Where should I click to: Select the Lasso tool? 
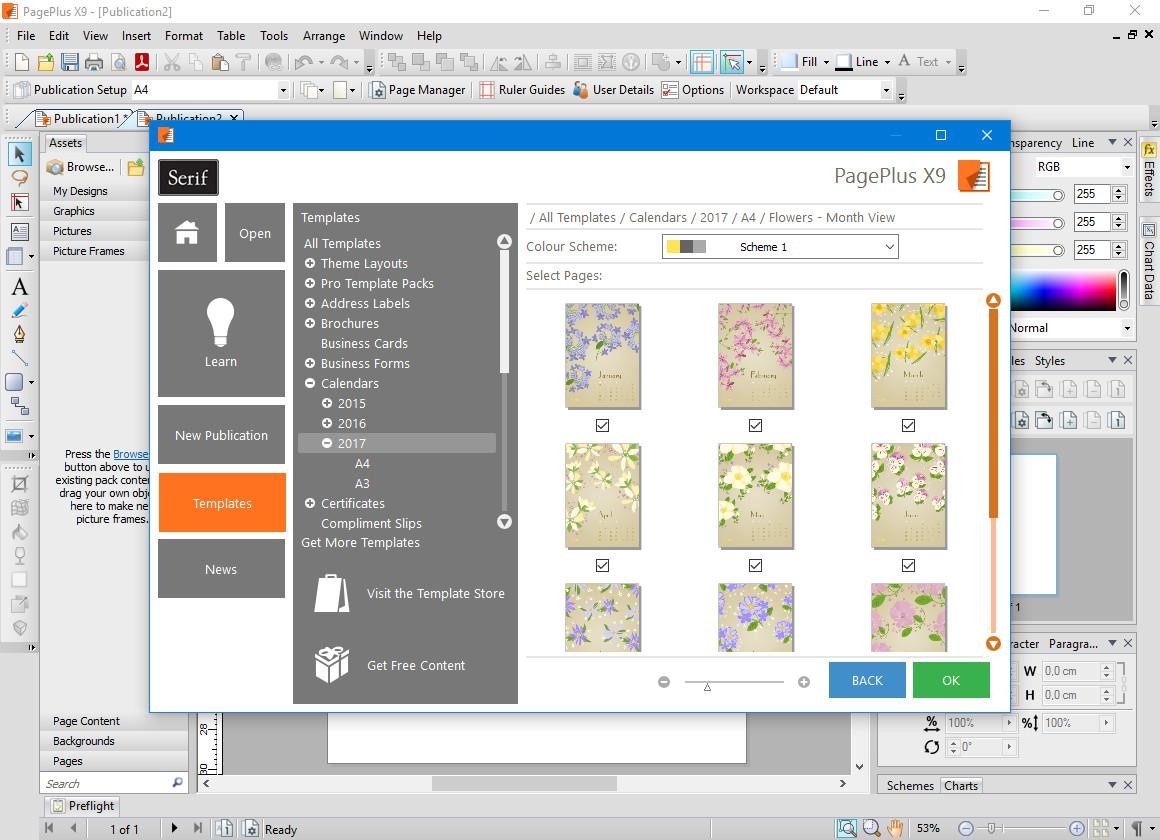pos(20,178)
